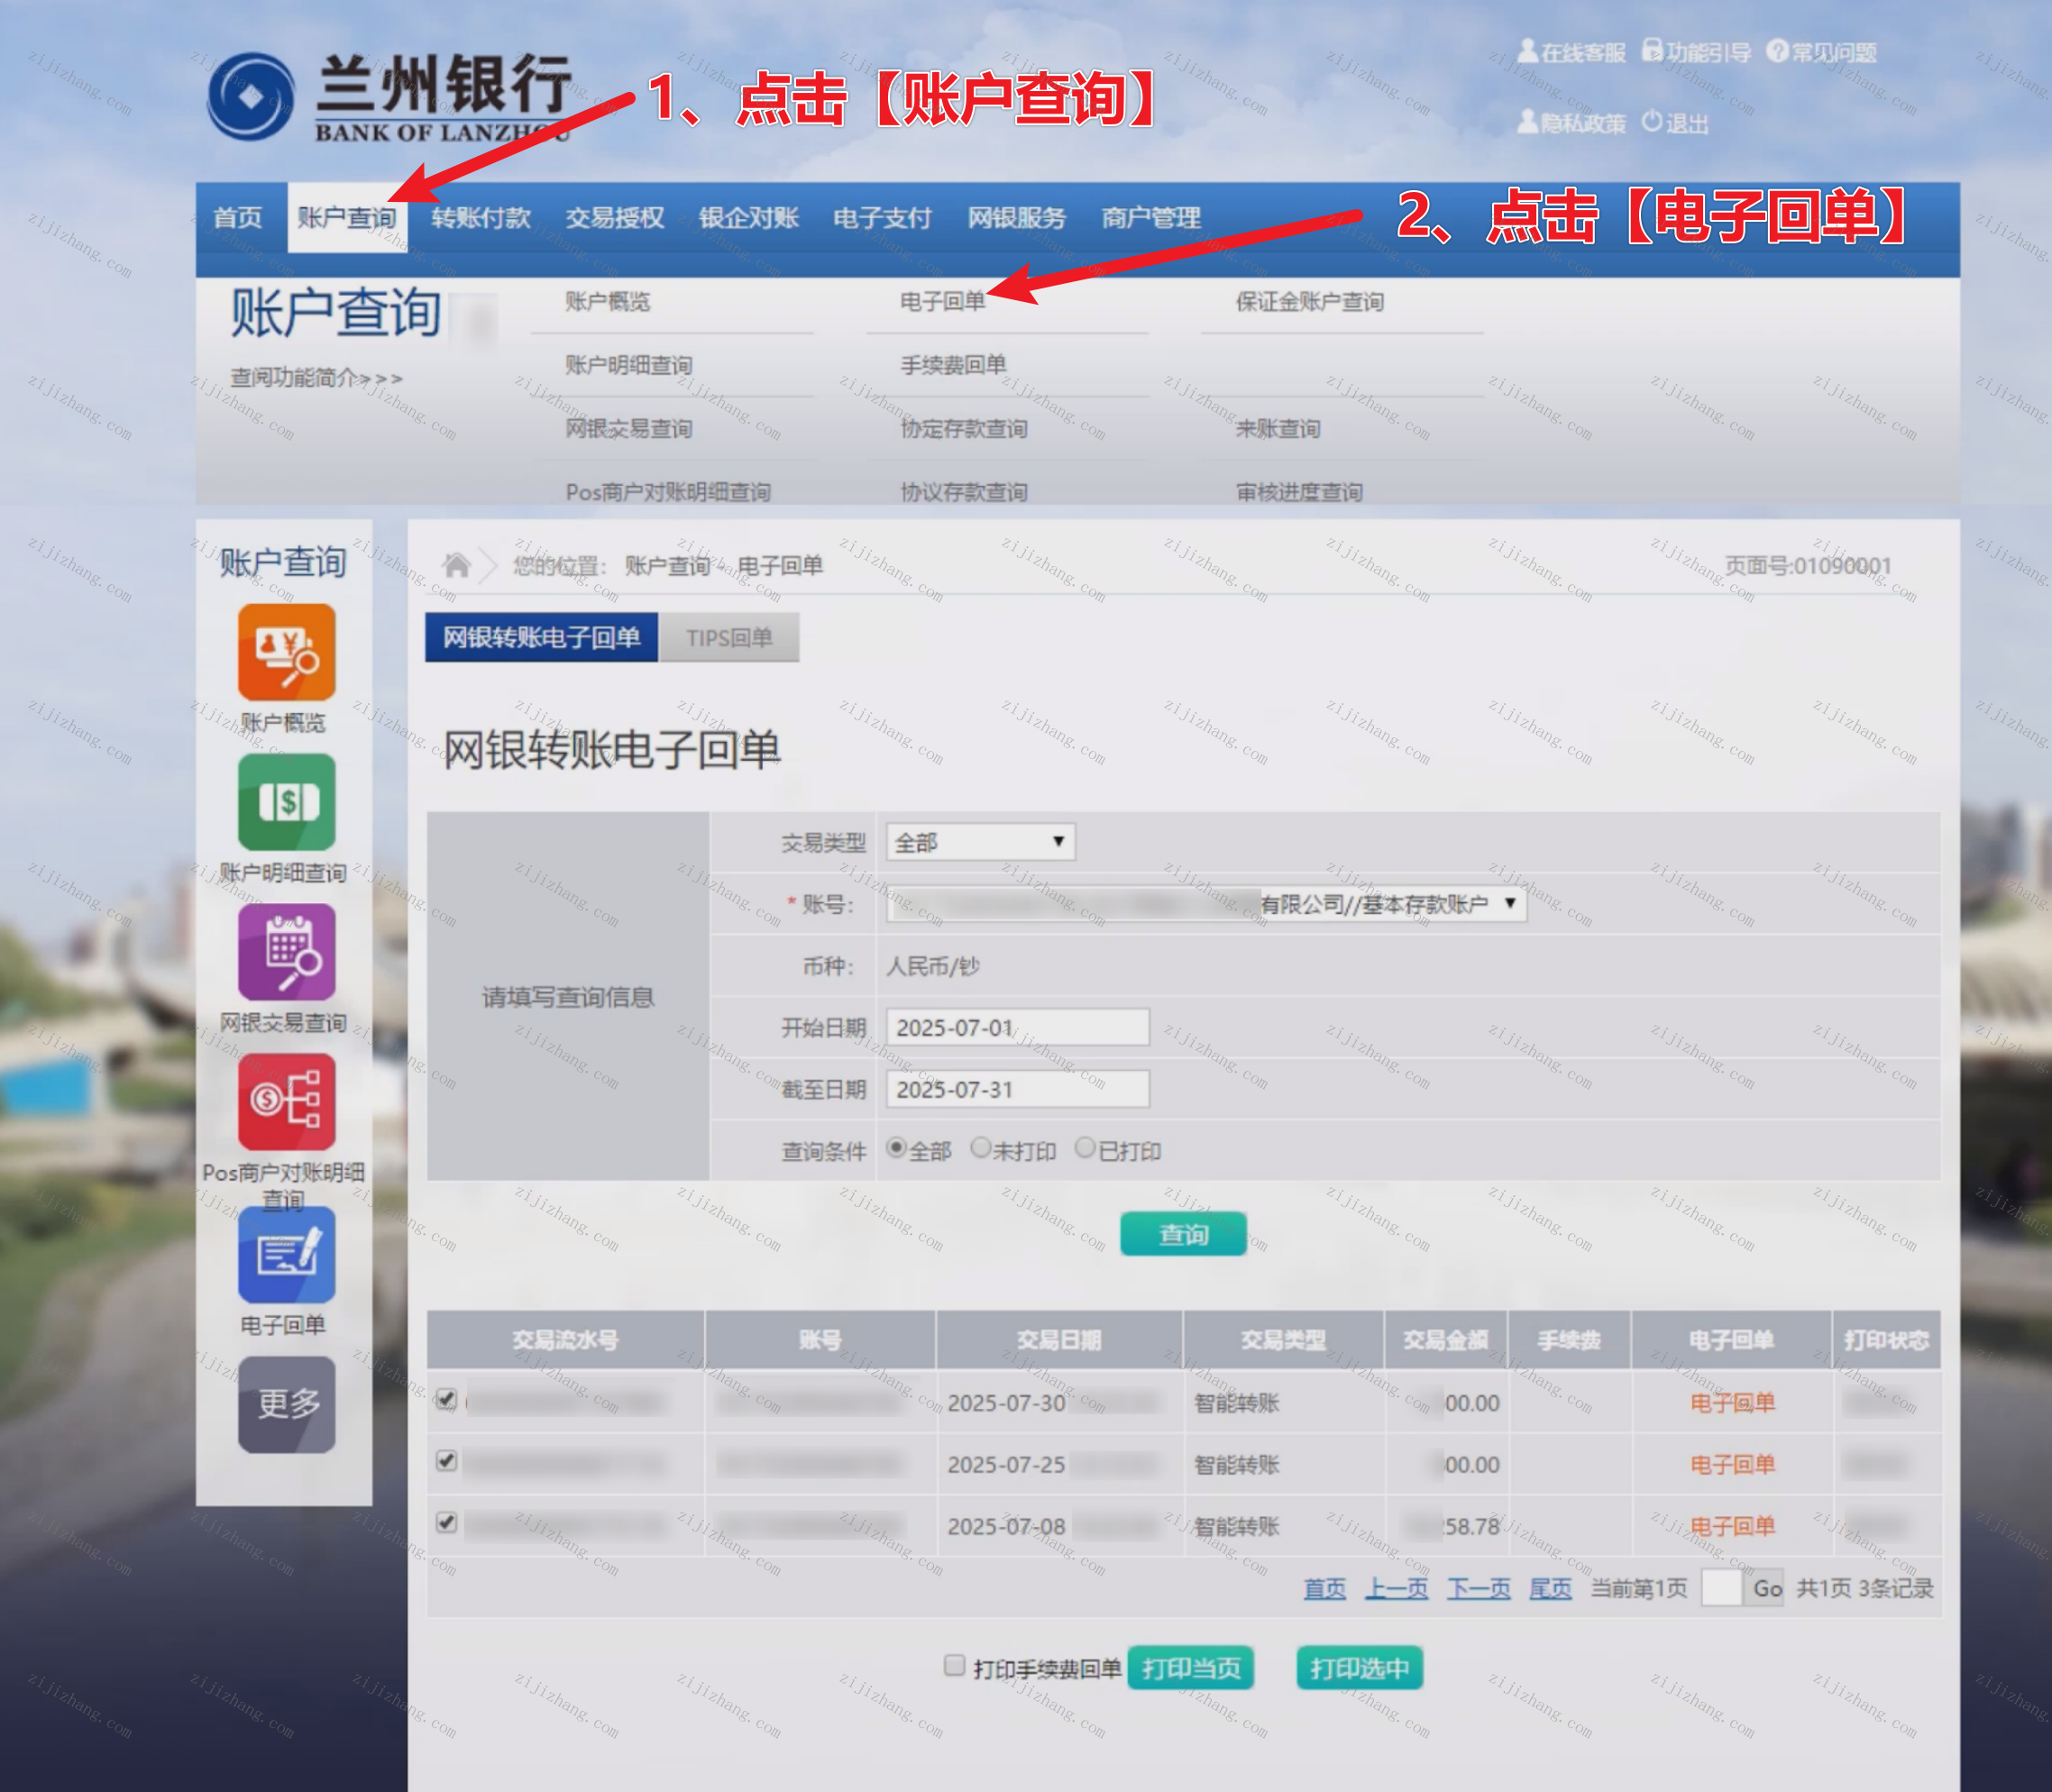The height and width of the screenshot is (1792, 2052).
Task: Select the 未打印 radio button
Action: tap(981, 1148)
